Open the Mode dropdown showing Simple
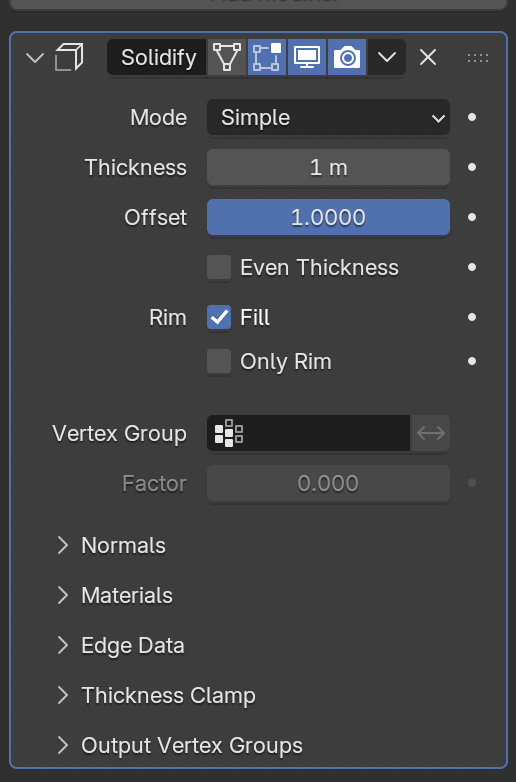The height and width of the screenshot is (782, 516). [x=328, y=118]
